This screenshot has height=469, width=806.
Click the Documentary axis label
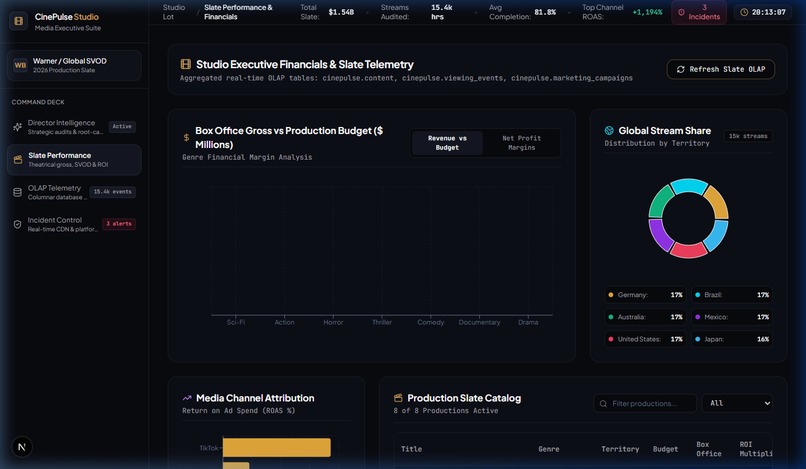pyautogui.click(x=479, y=322)
